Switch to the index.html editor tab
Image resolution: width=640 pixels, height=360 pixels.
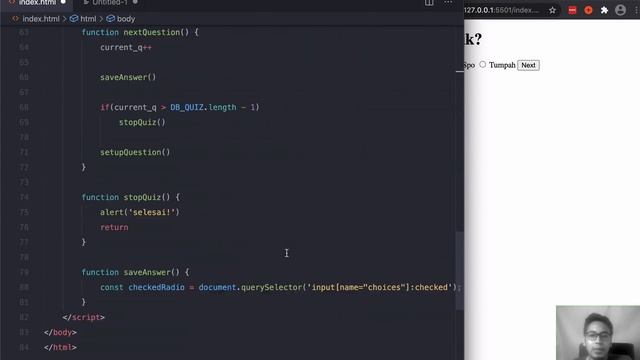pyautogui.click(x=37, y=2)
